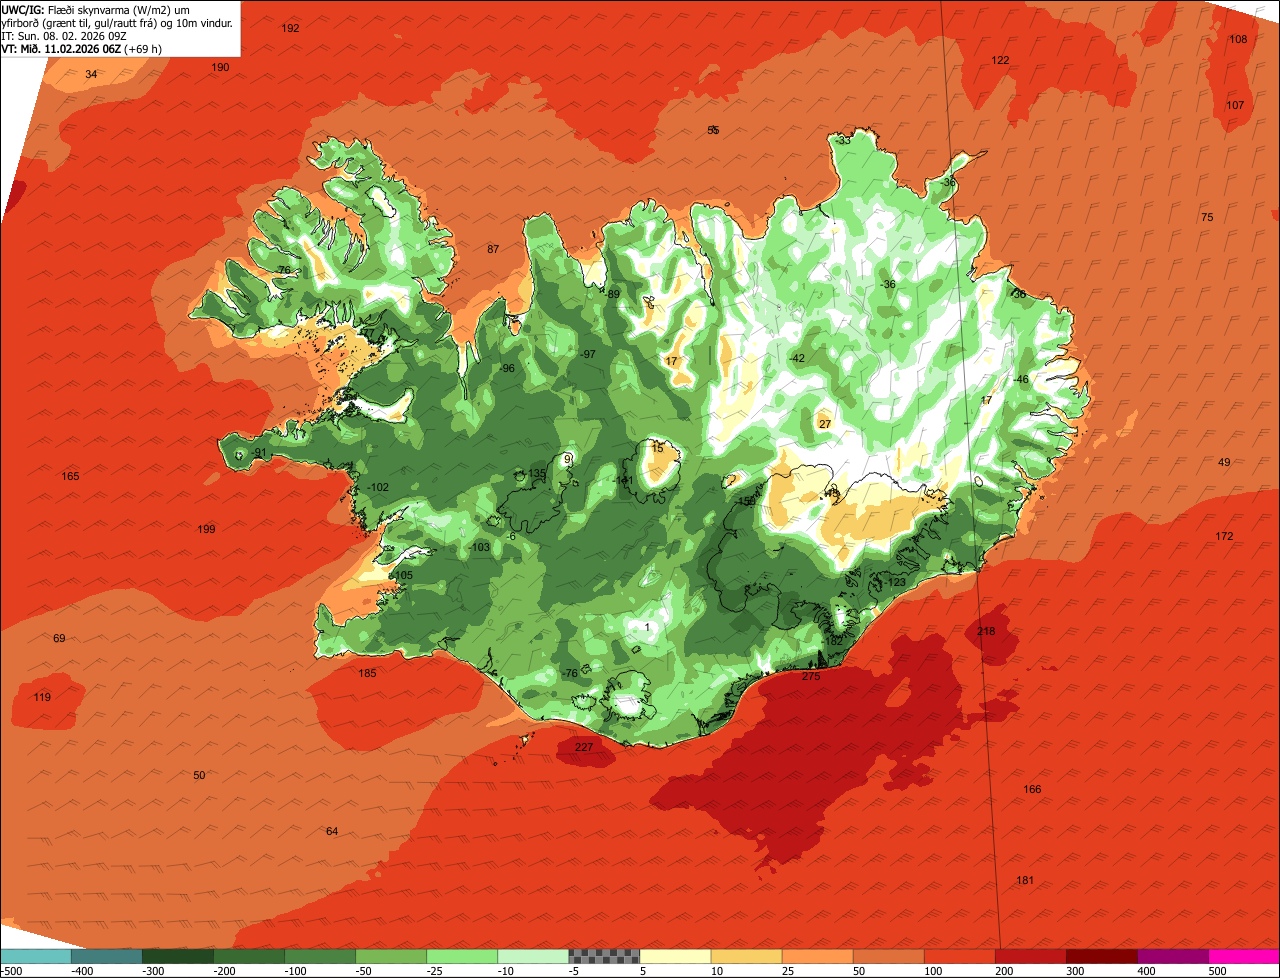The image size is (1280, 978).
Task: Click the map value '105'
Action: tap(402, 575)
